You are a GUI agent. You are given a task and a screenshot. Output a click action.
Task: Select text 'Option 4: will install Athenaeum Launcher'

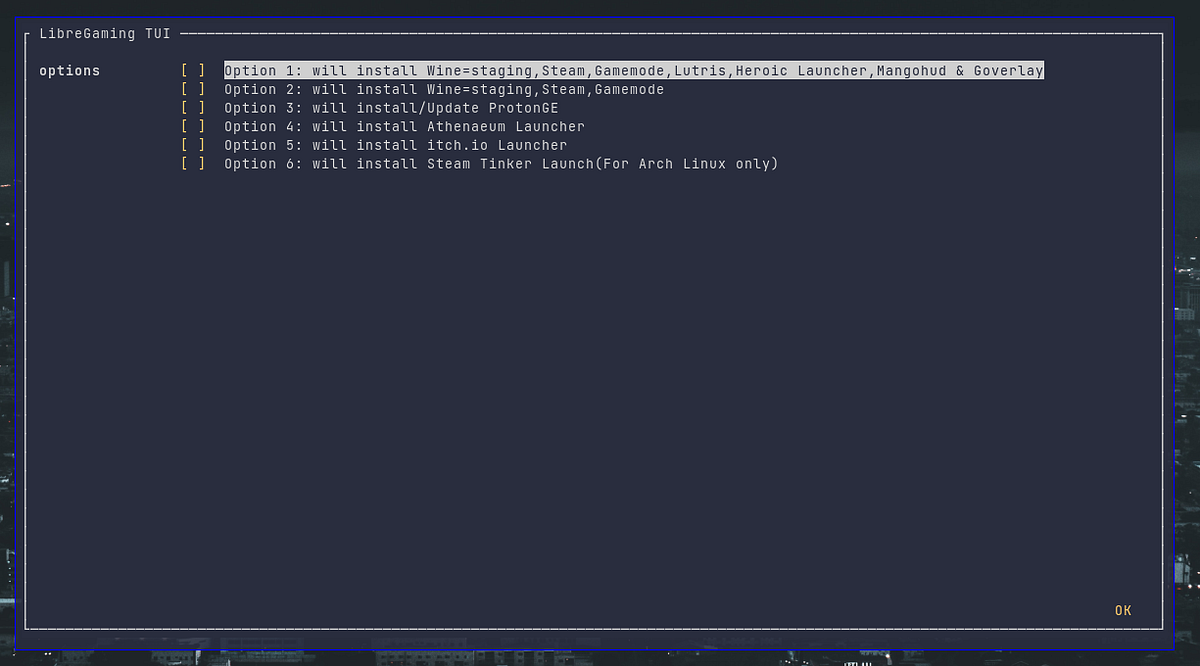coord(404,126)
